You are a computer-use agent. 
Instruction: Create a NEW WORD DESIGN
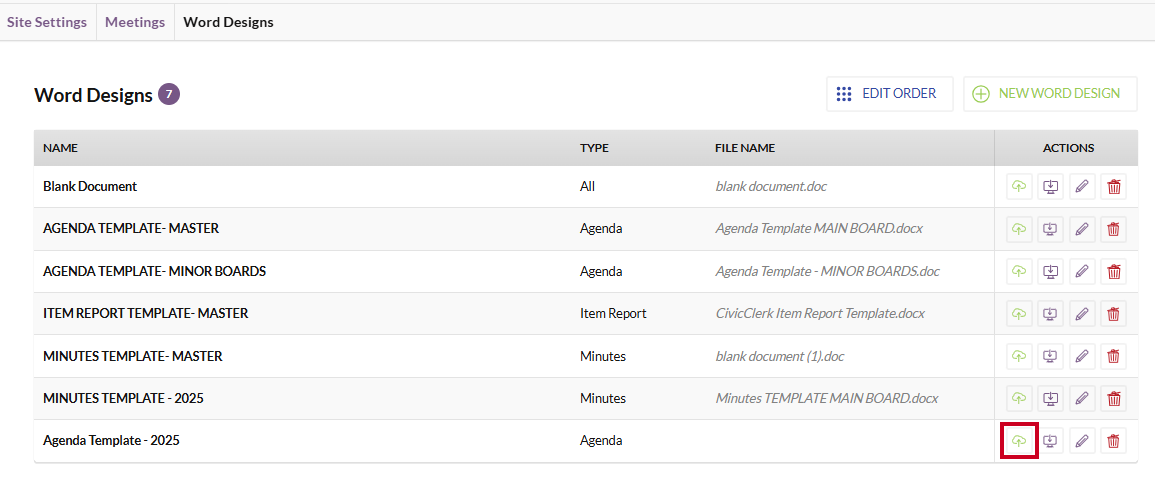1050,94
